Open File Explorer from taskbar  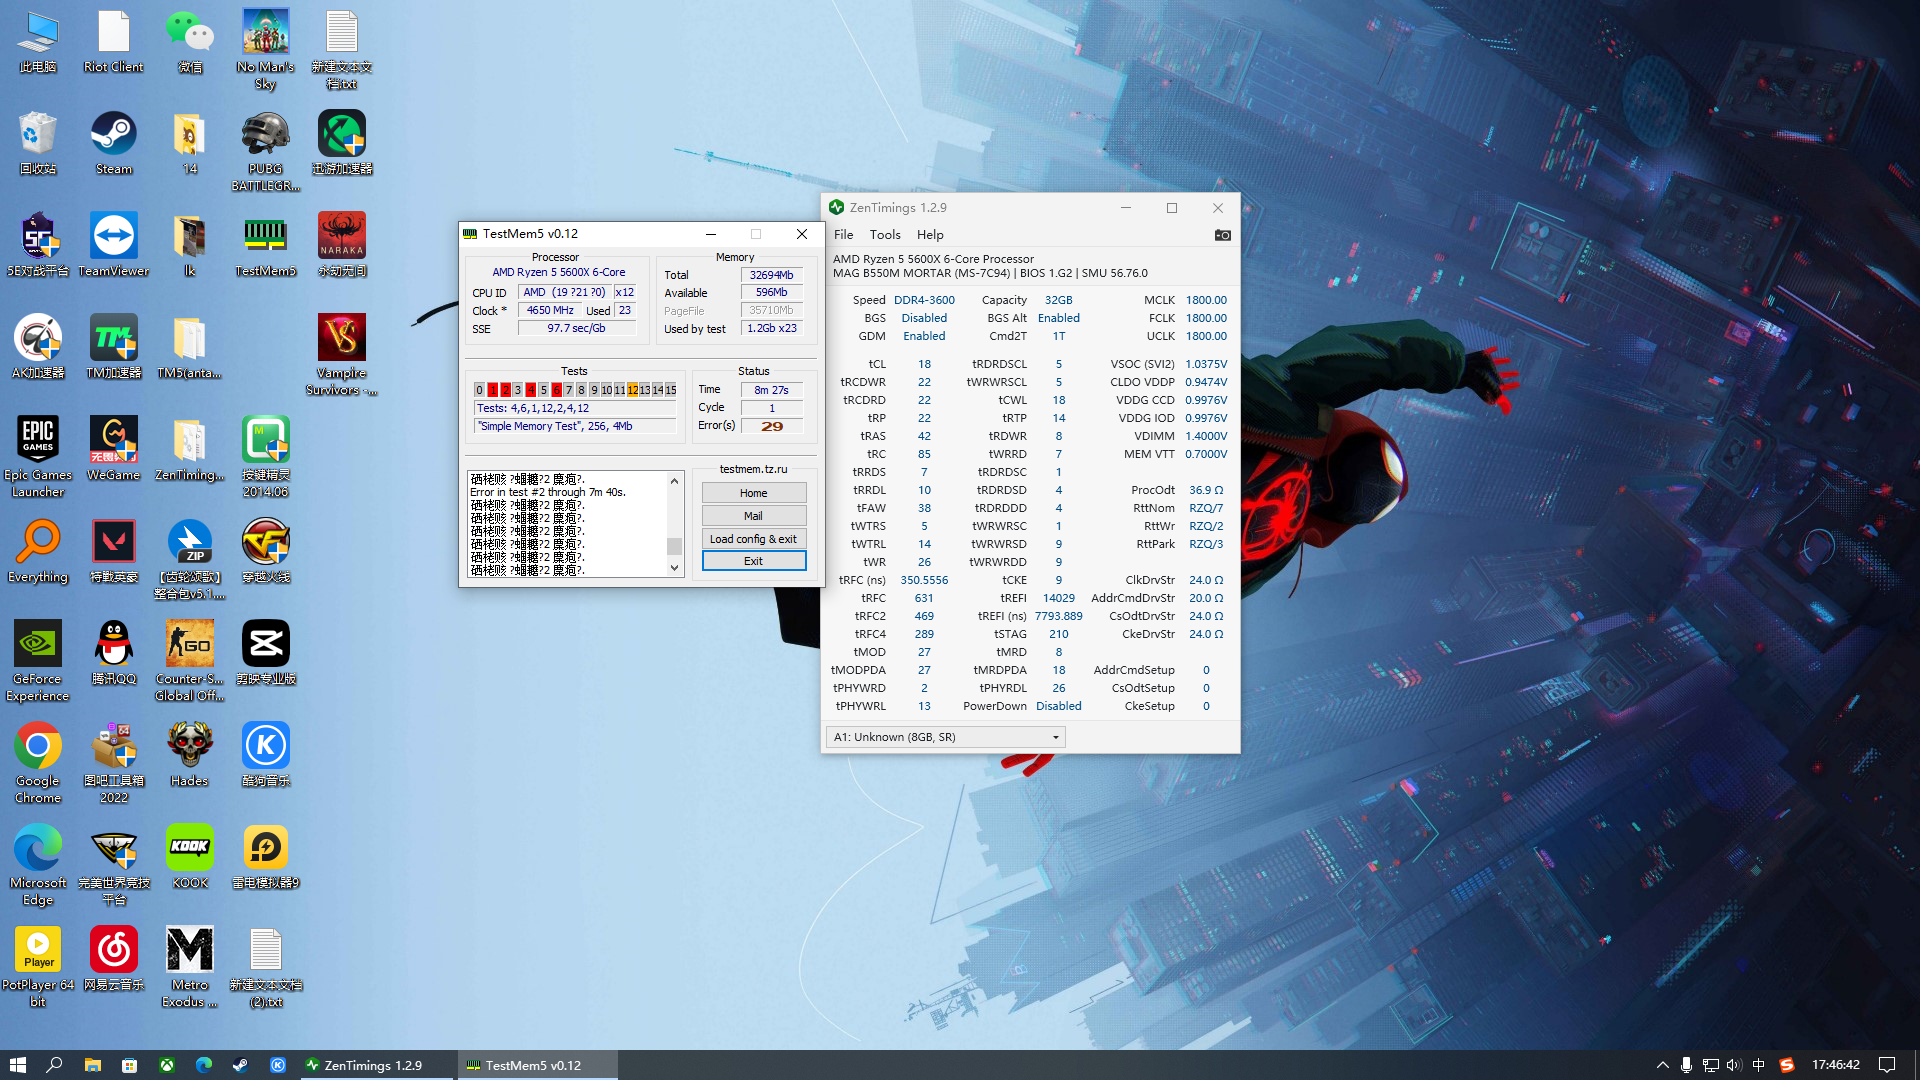point(92,1065)
